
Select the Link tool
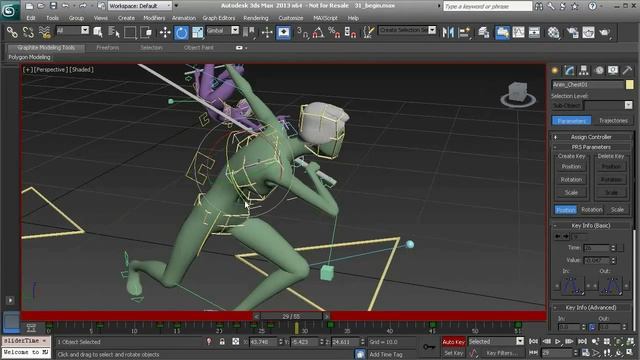(x=12, y=32)
